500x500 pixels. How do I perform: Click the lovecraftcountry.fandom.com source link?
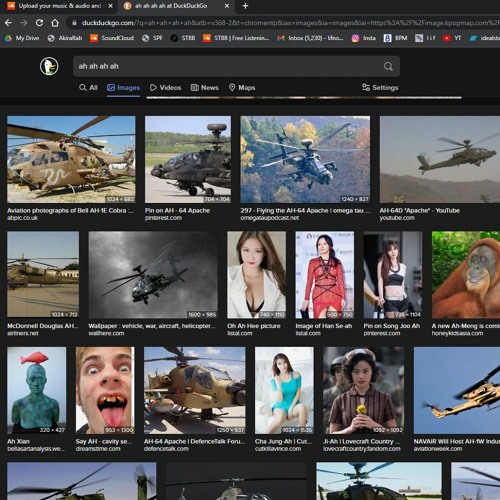[x=362, y=449]
